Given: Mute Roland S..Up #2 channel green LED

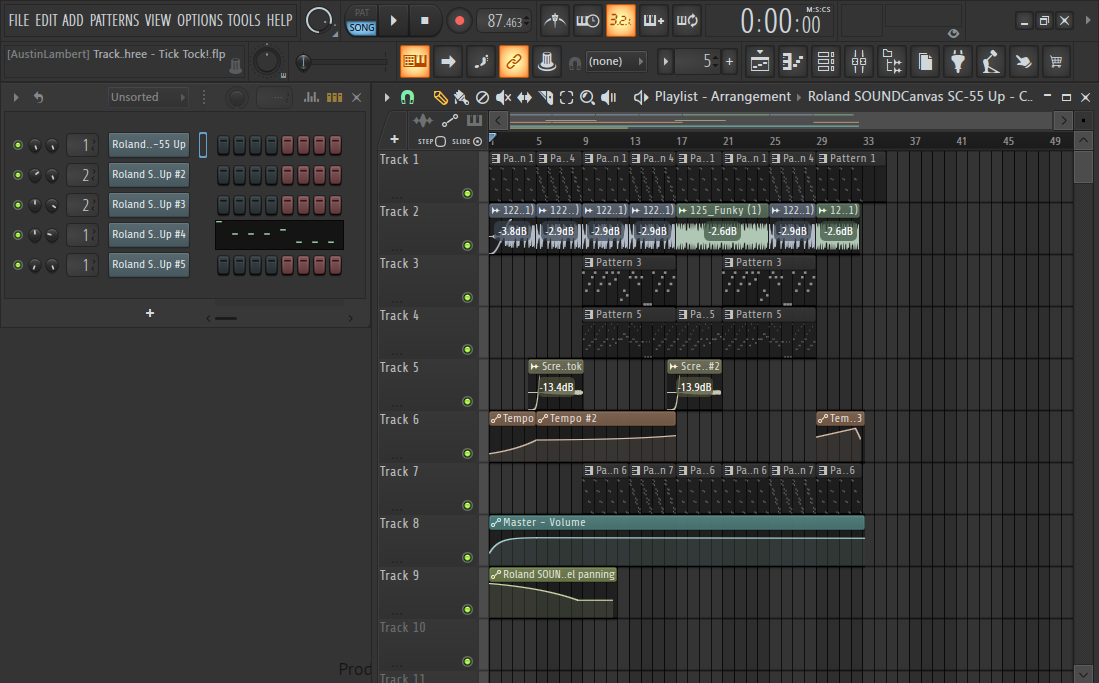Looking at the screenshot, I should coord(18,175).
